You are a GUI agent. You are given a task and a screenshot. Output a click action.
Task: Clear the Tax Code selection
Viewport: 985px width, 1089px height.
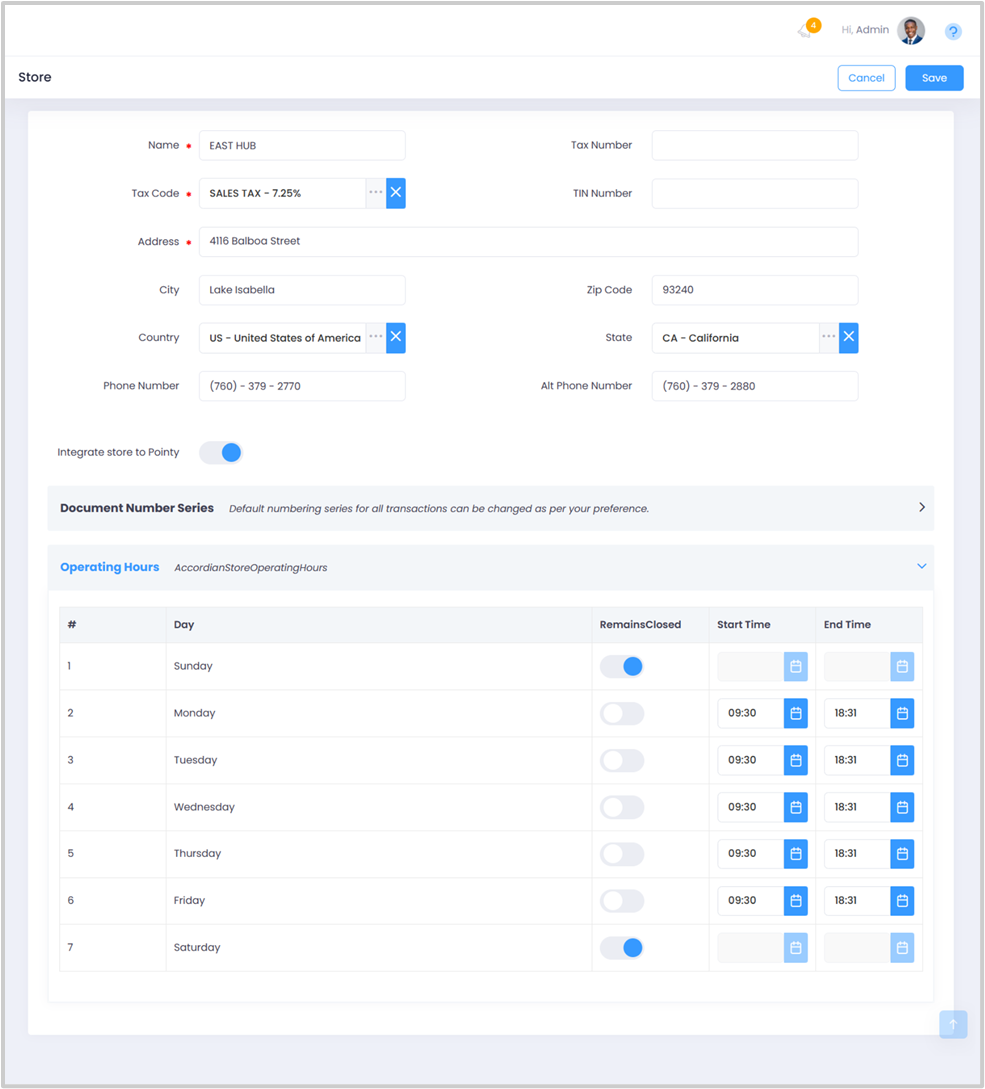tap(396, 193)
